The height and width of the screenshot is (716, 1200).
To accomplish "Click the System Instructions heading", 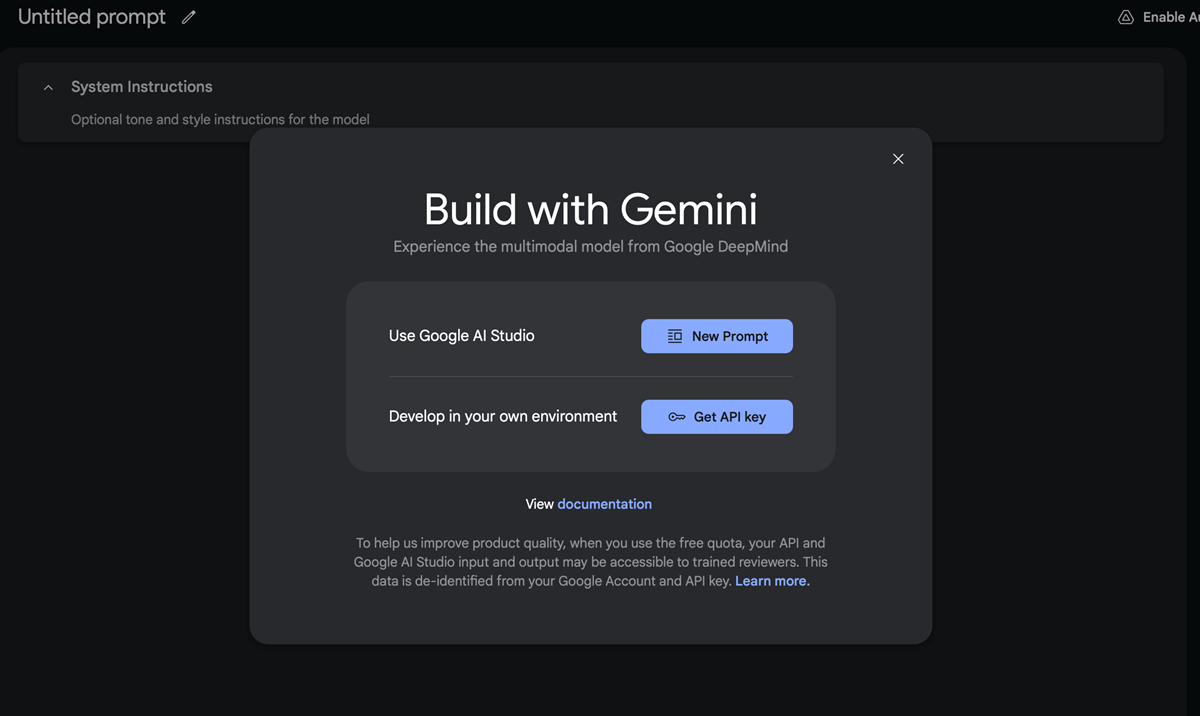I will 142,87.
